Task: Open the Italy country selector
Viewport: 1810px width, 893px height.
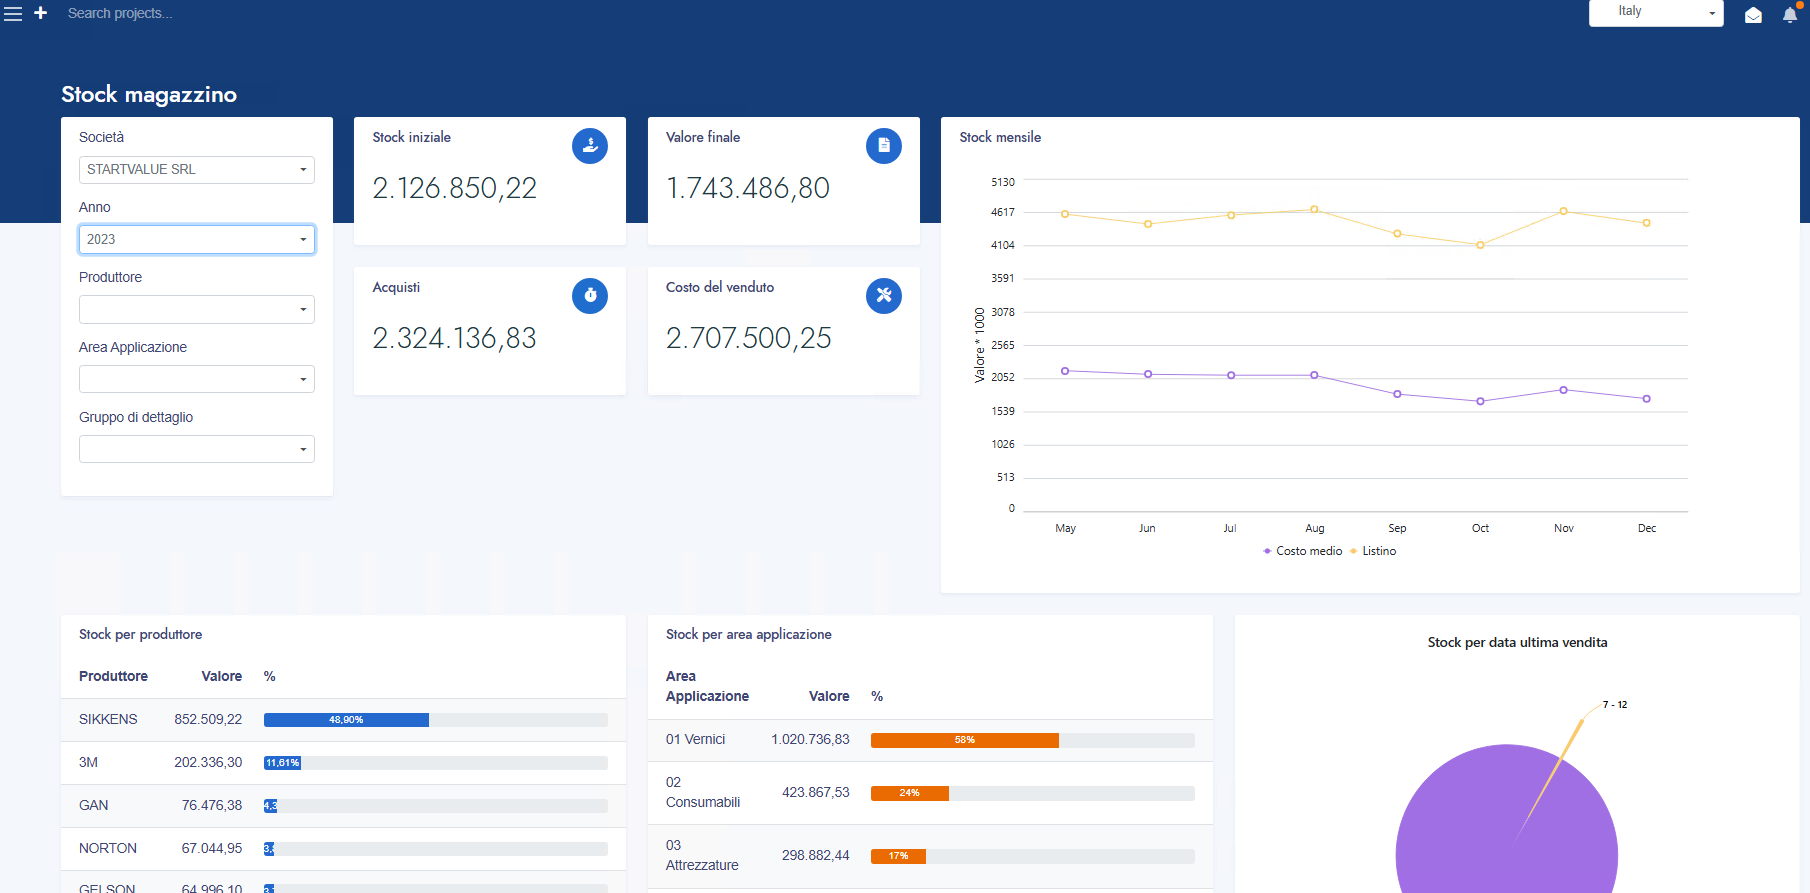Action: [x=1655, y=13]
